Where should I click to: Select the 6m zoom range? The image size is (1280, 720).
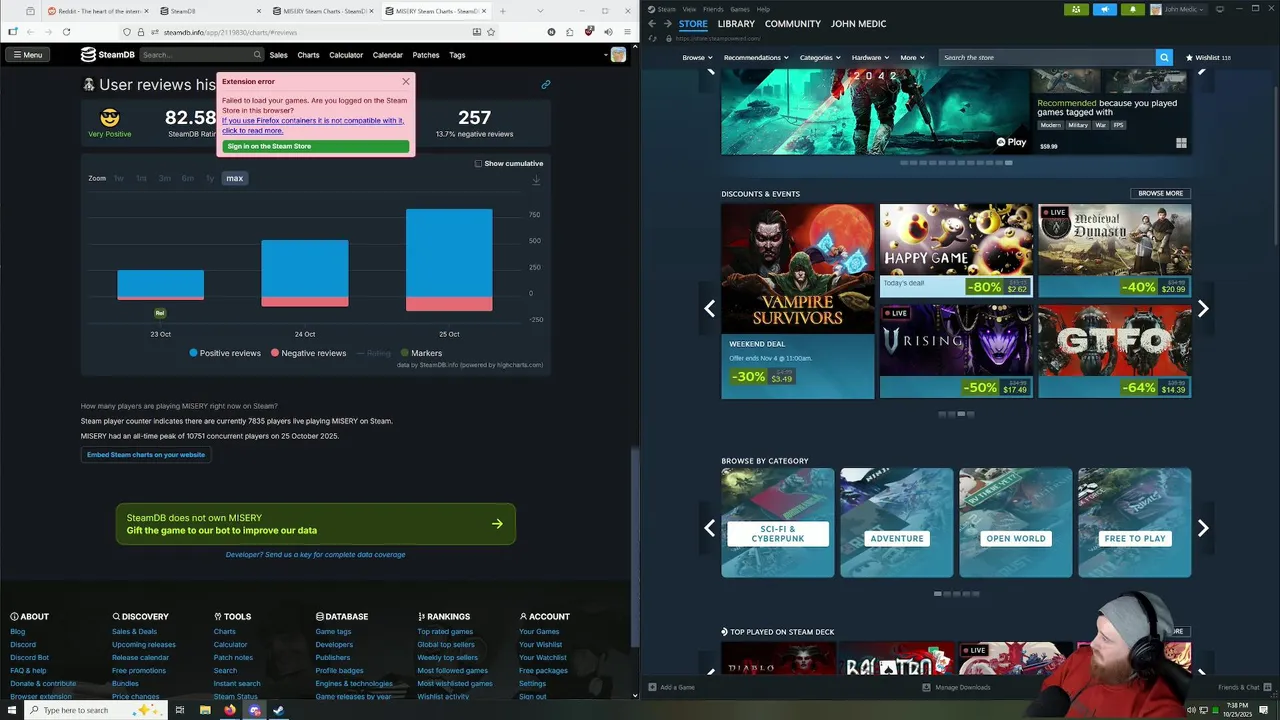(187, 178)
